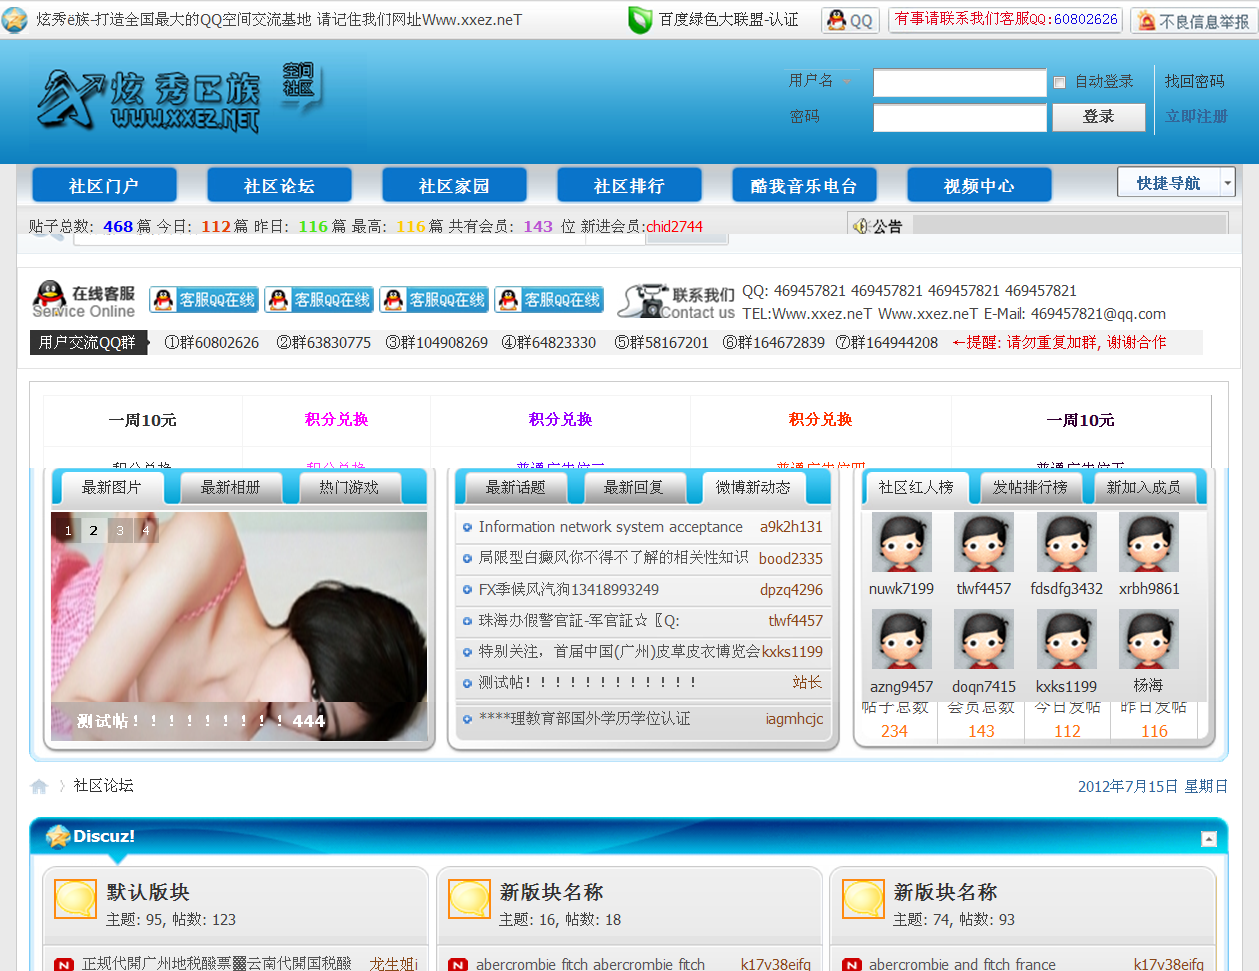The width and height of the screenshot is (1259, 971).
Task: Select slideshow image number 4
Action: pos(146,530)
